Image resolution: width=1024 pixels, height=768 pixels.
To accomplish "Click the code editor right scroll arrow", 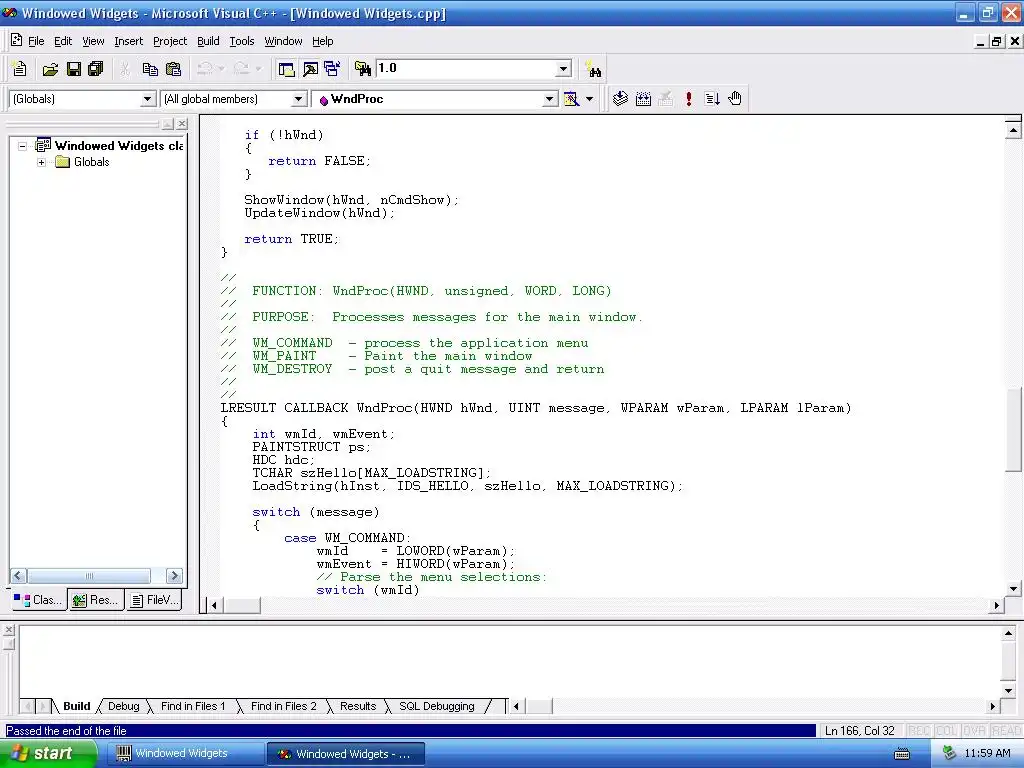I will [x=997, y=605].
